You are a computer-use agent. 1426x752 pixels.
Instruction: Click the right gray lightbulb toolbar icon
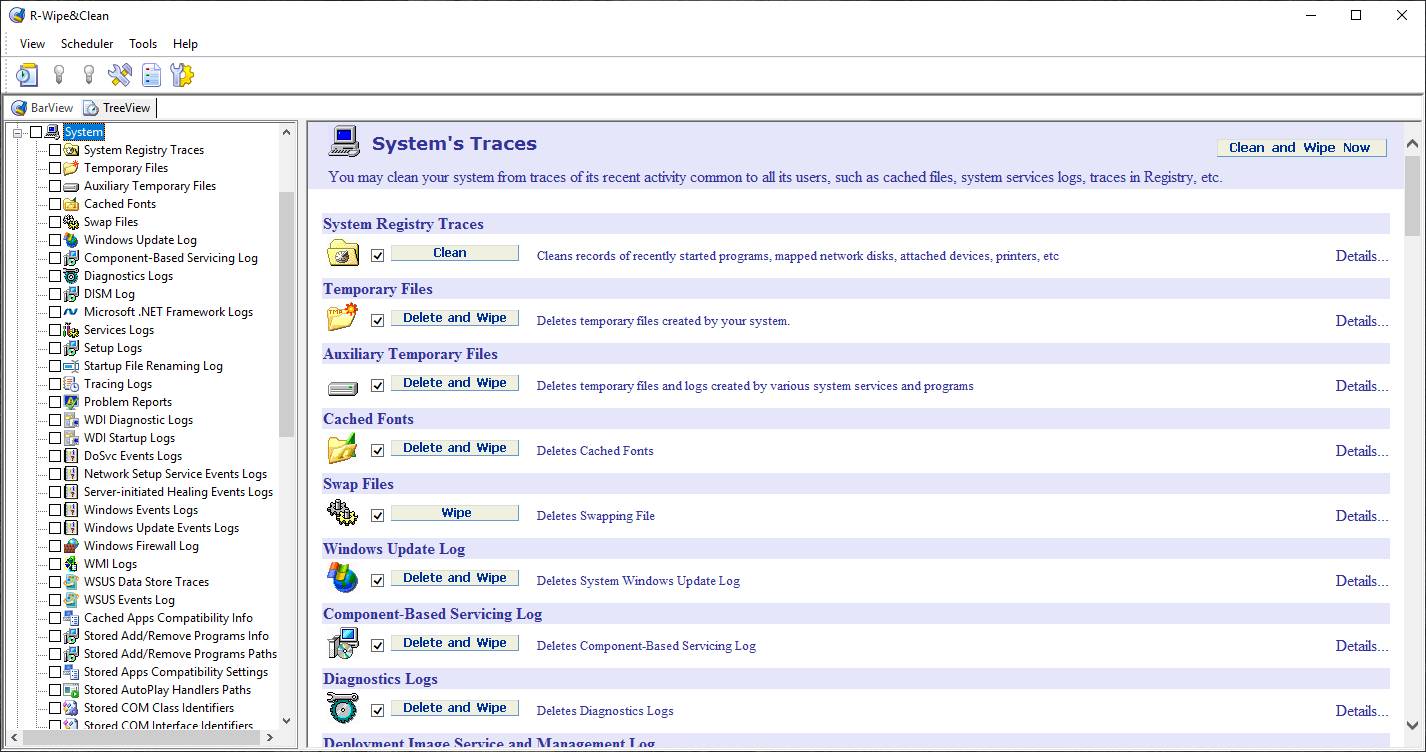89,75
